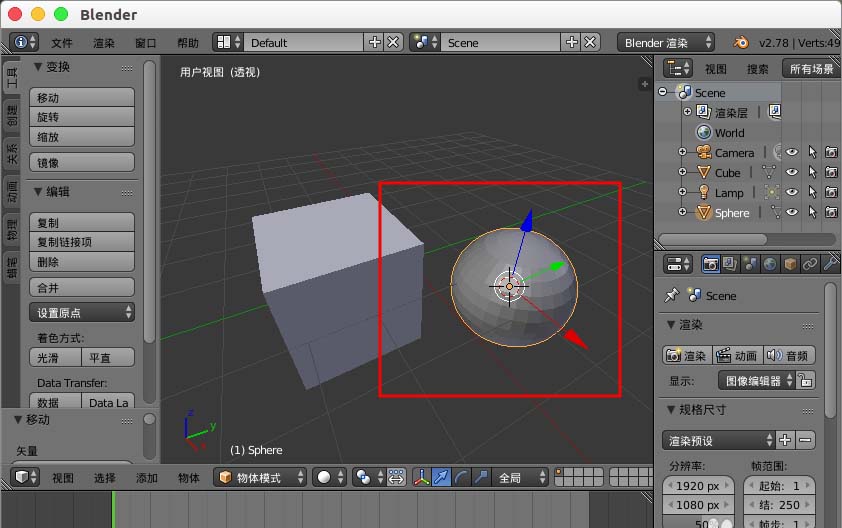
Task: Click the 旋转 button
Action: [82, 117]
